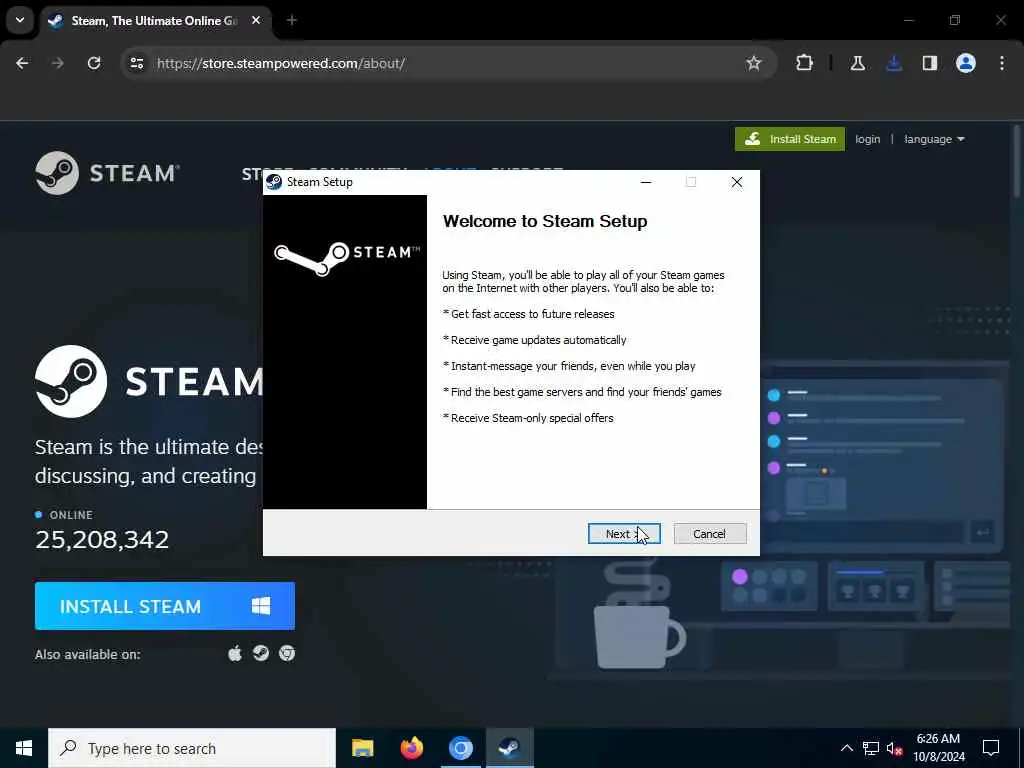Open Chrome three-dot menu

pos(1002,63)
